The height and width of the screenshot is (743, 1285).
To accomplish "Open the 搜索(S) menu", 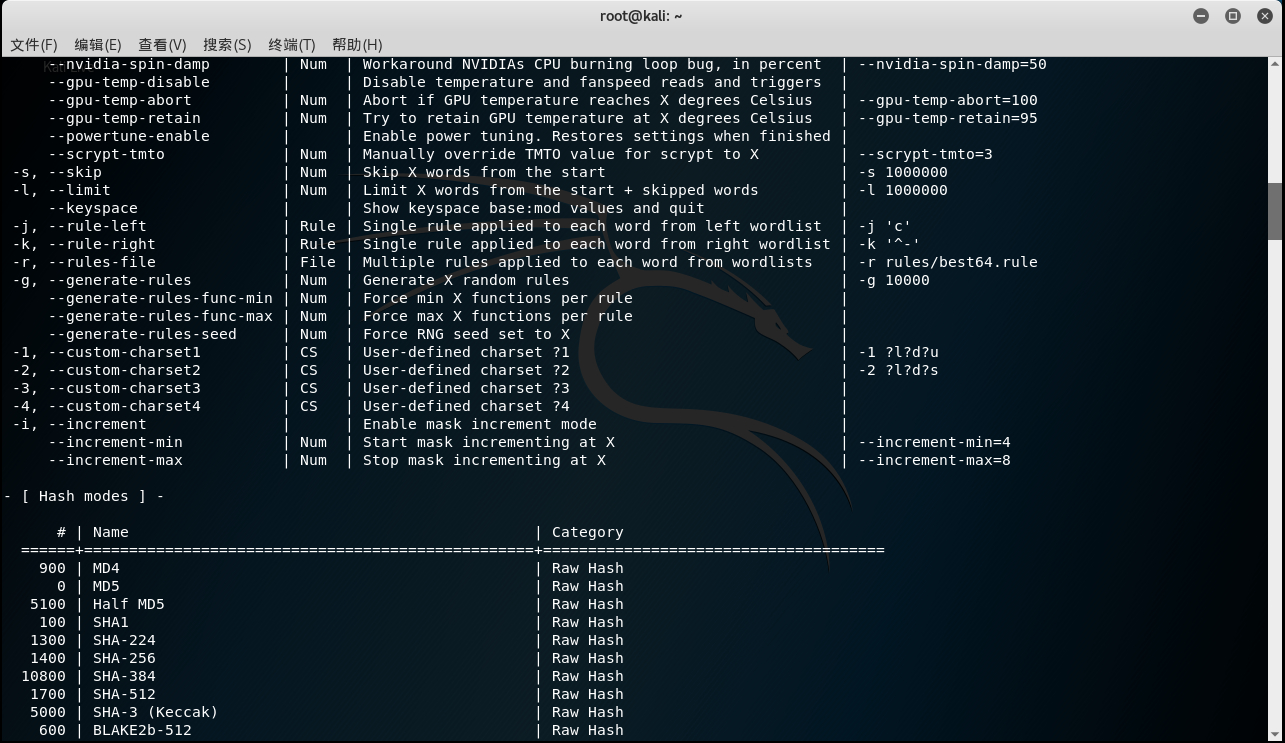I will (227, 44).
